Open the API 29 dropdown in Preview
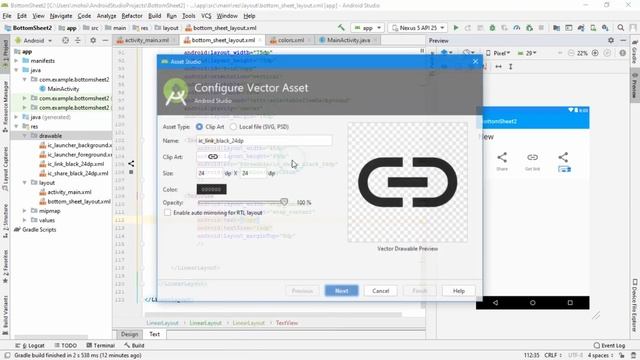Viewport: 640px width, 360px height. pos(527,53)
